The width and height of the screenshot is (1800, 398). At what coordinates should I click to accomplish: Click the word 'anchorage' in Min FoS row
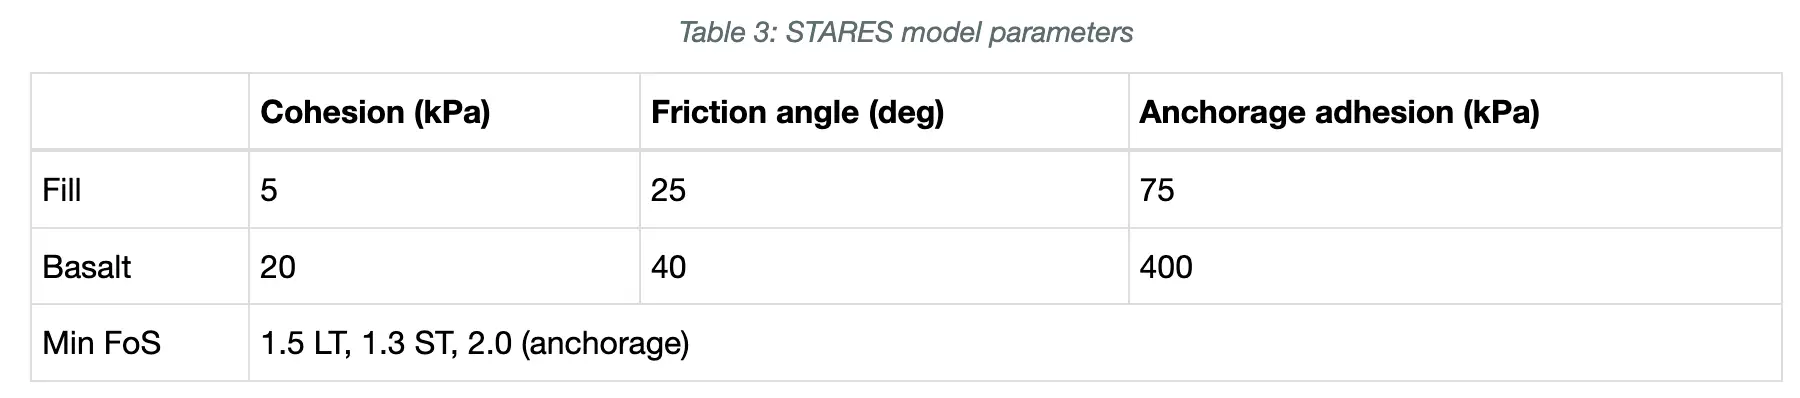[605, 344]
